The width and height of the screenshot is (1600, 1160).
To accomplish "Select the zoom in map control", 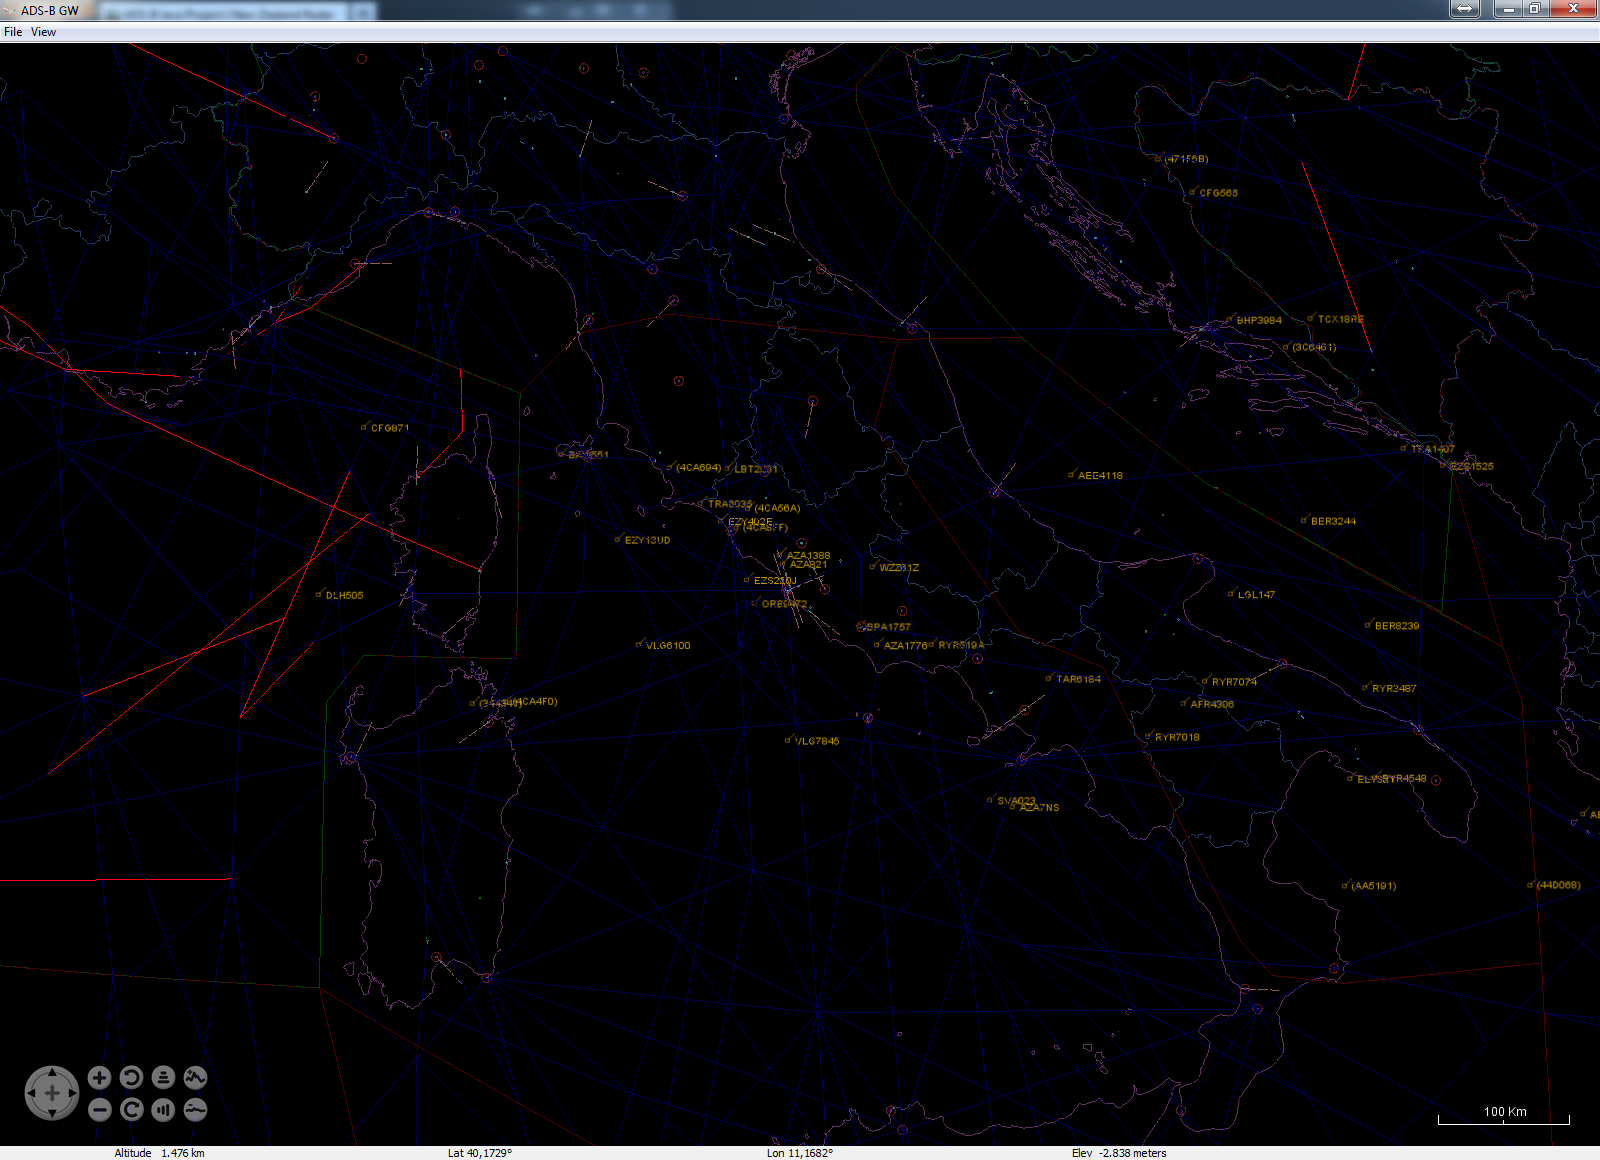I will pyautogui.click(x=98, y=1077).
